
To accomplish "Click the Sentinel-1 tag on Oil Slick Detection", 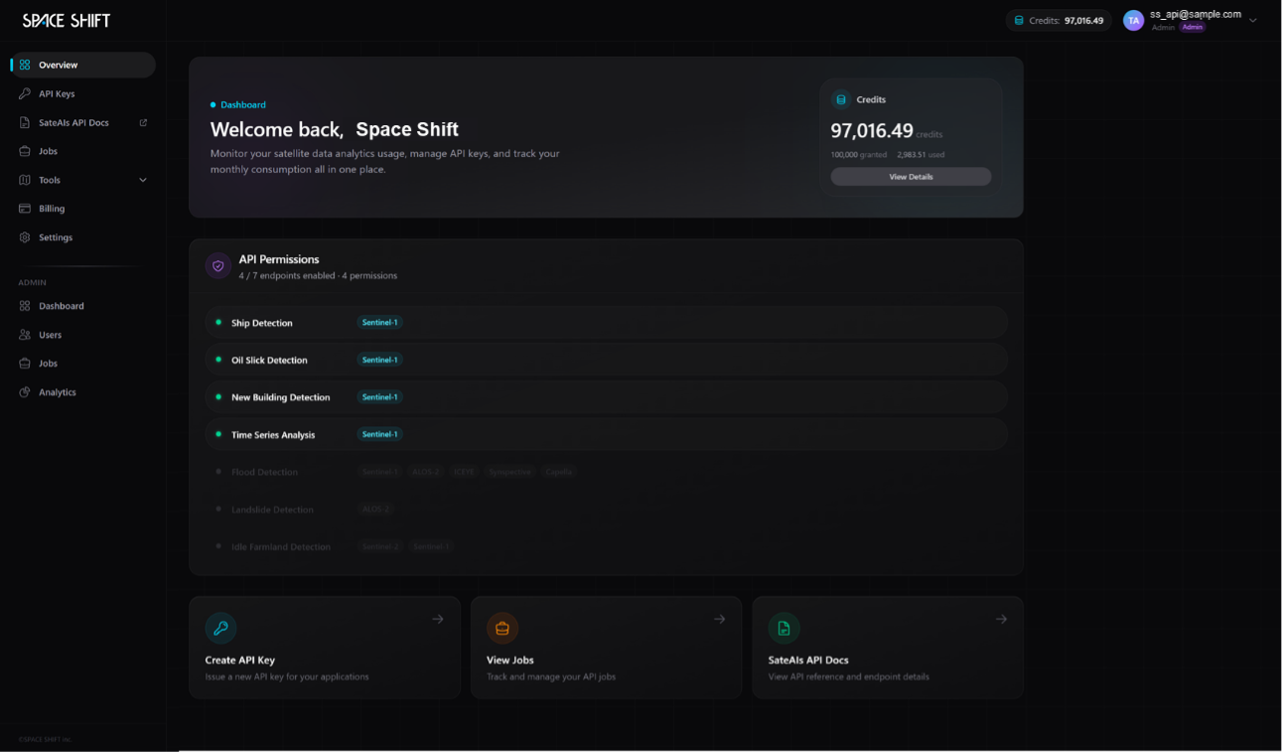I will [x=380, y=360].
